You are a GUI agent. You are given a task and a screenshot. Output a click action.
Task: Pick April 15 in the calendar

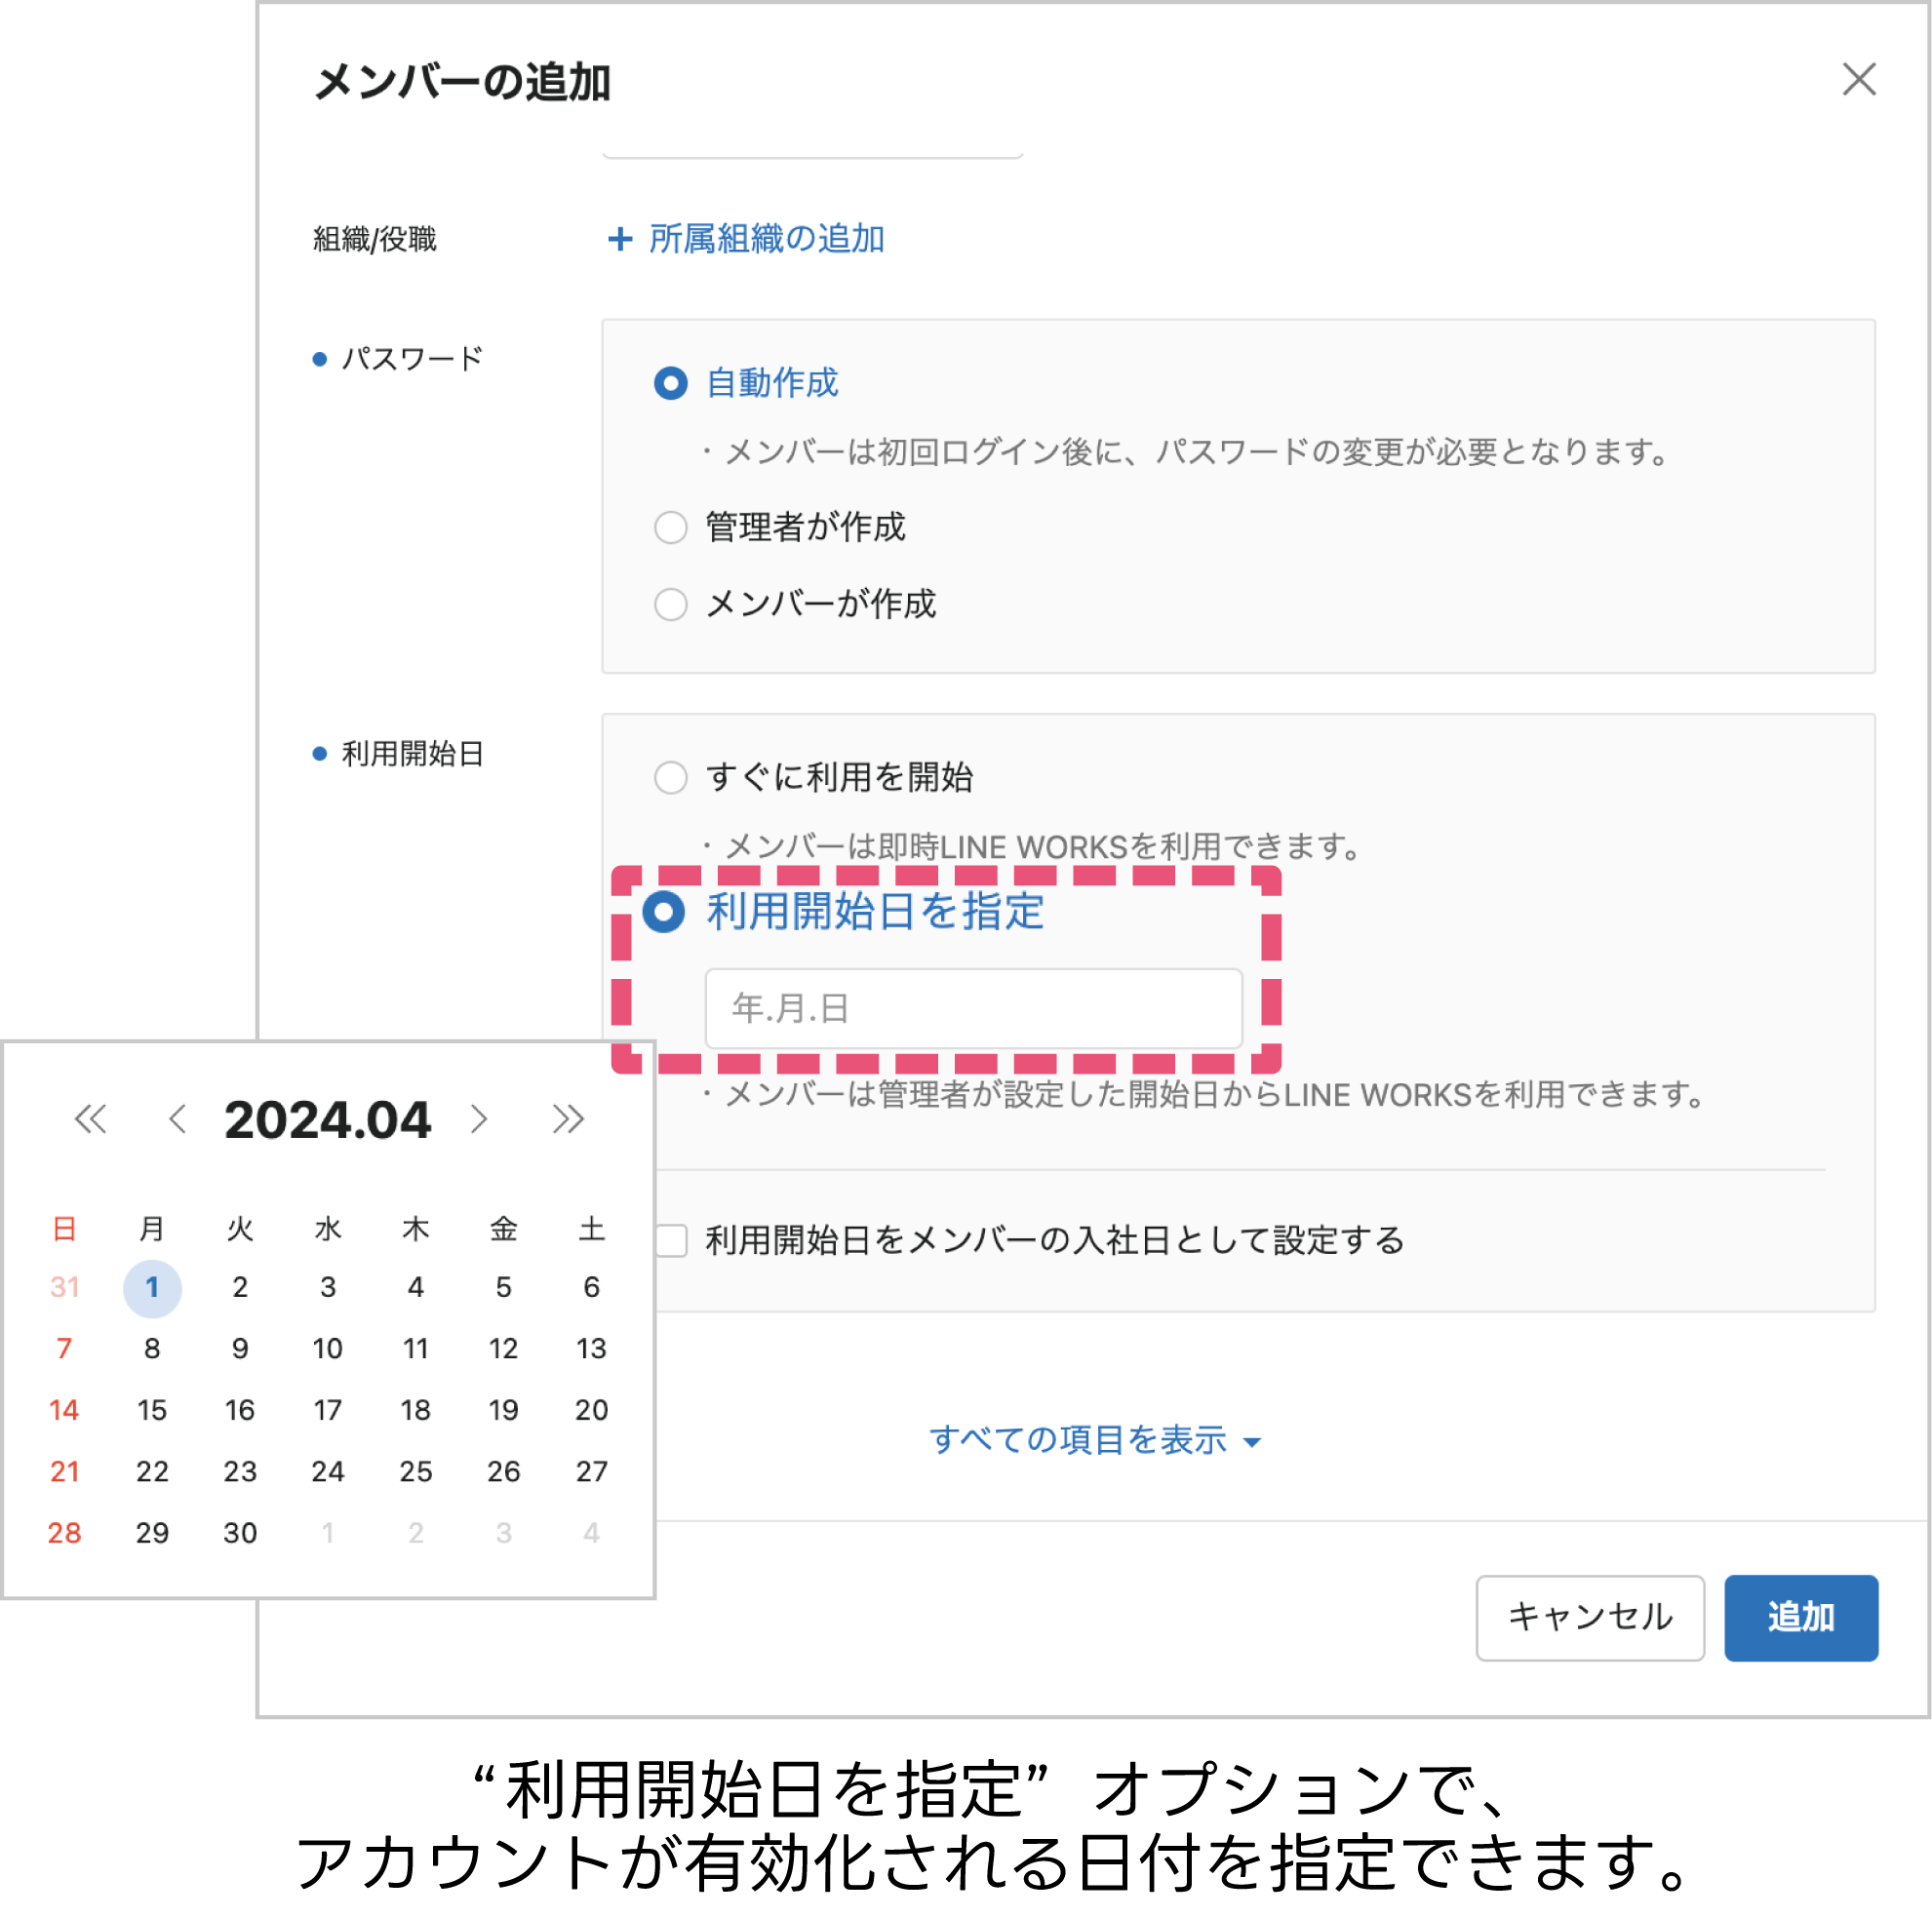point(152,1410)
